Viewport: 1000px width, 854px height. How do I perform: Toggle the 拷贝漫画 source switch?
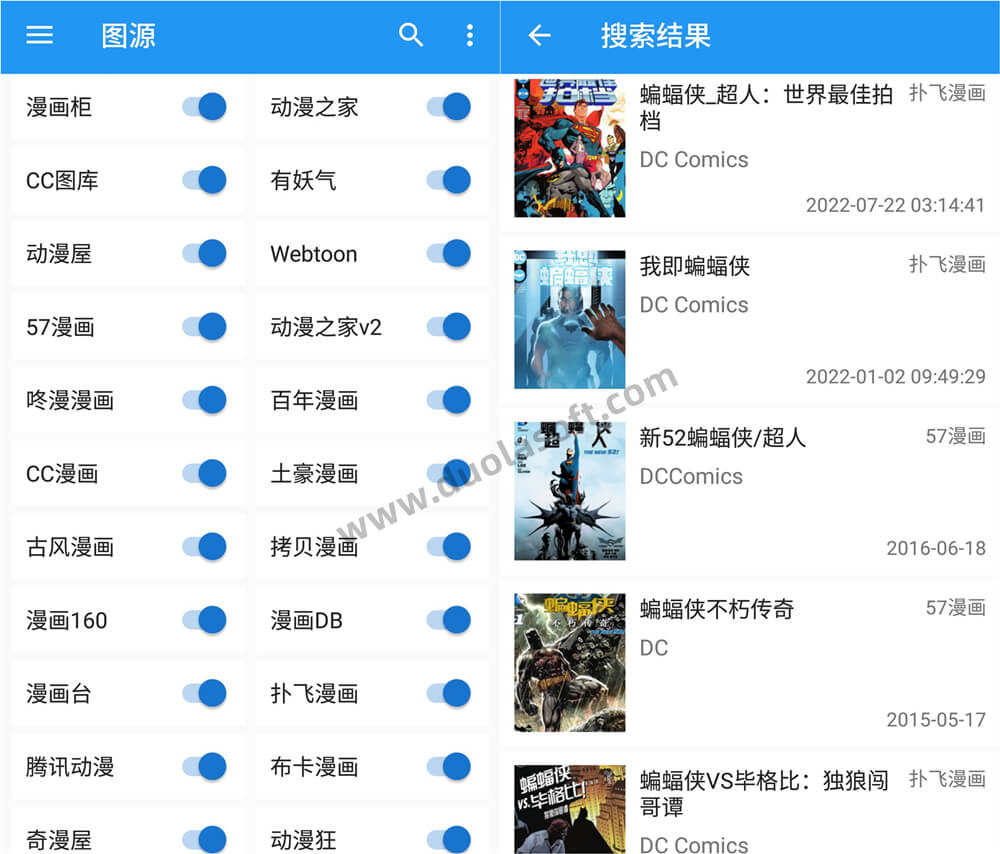click(449, 547)
